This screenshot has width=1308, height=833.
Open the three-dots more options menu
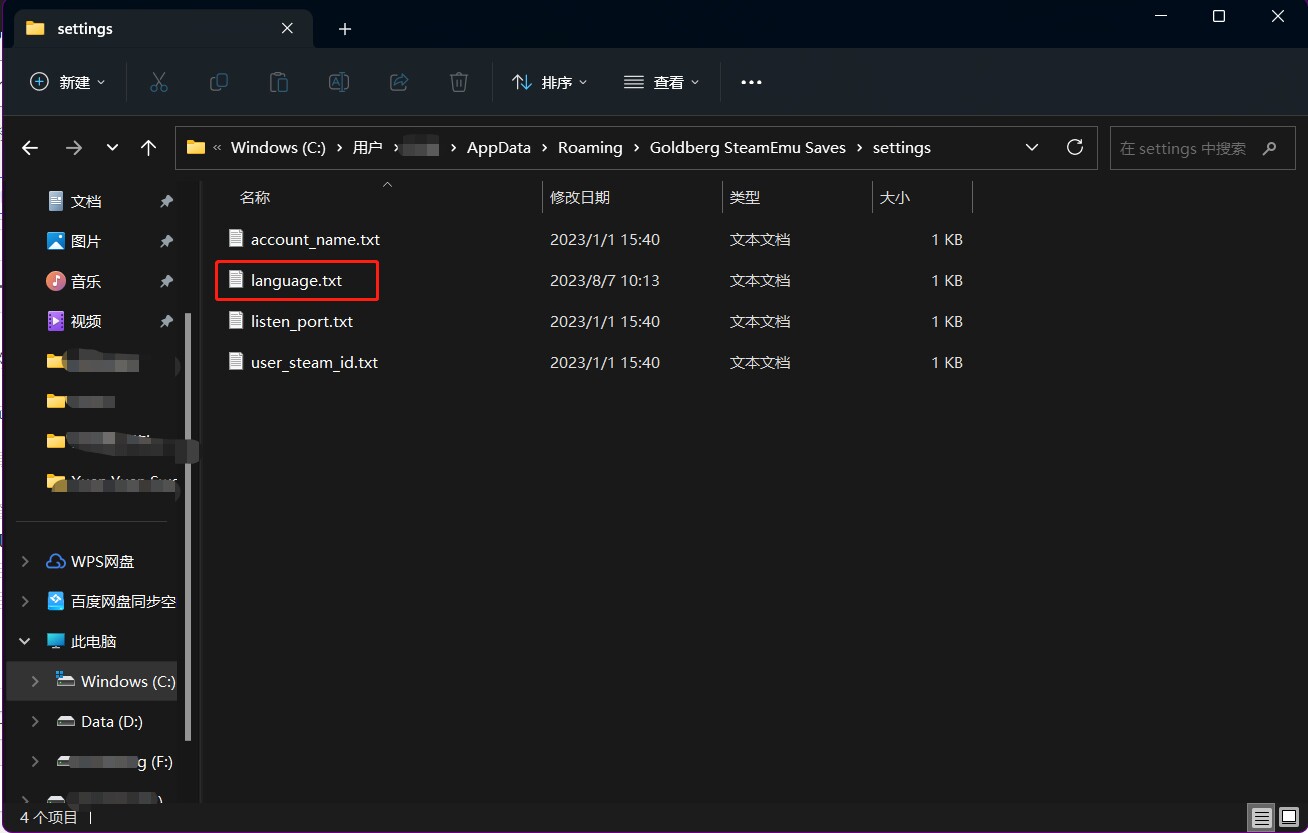(751, 82)
